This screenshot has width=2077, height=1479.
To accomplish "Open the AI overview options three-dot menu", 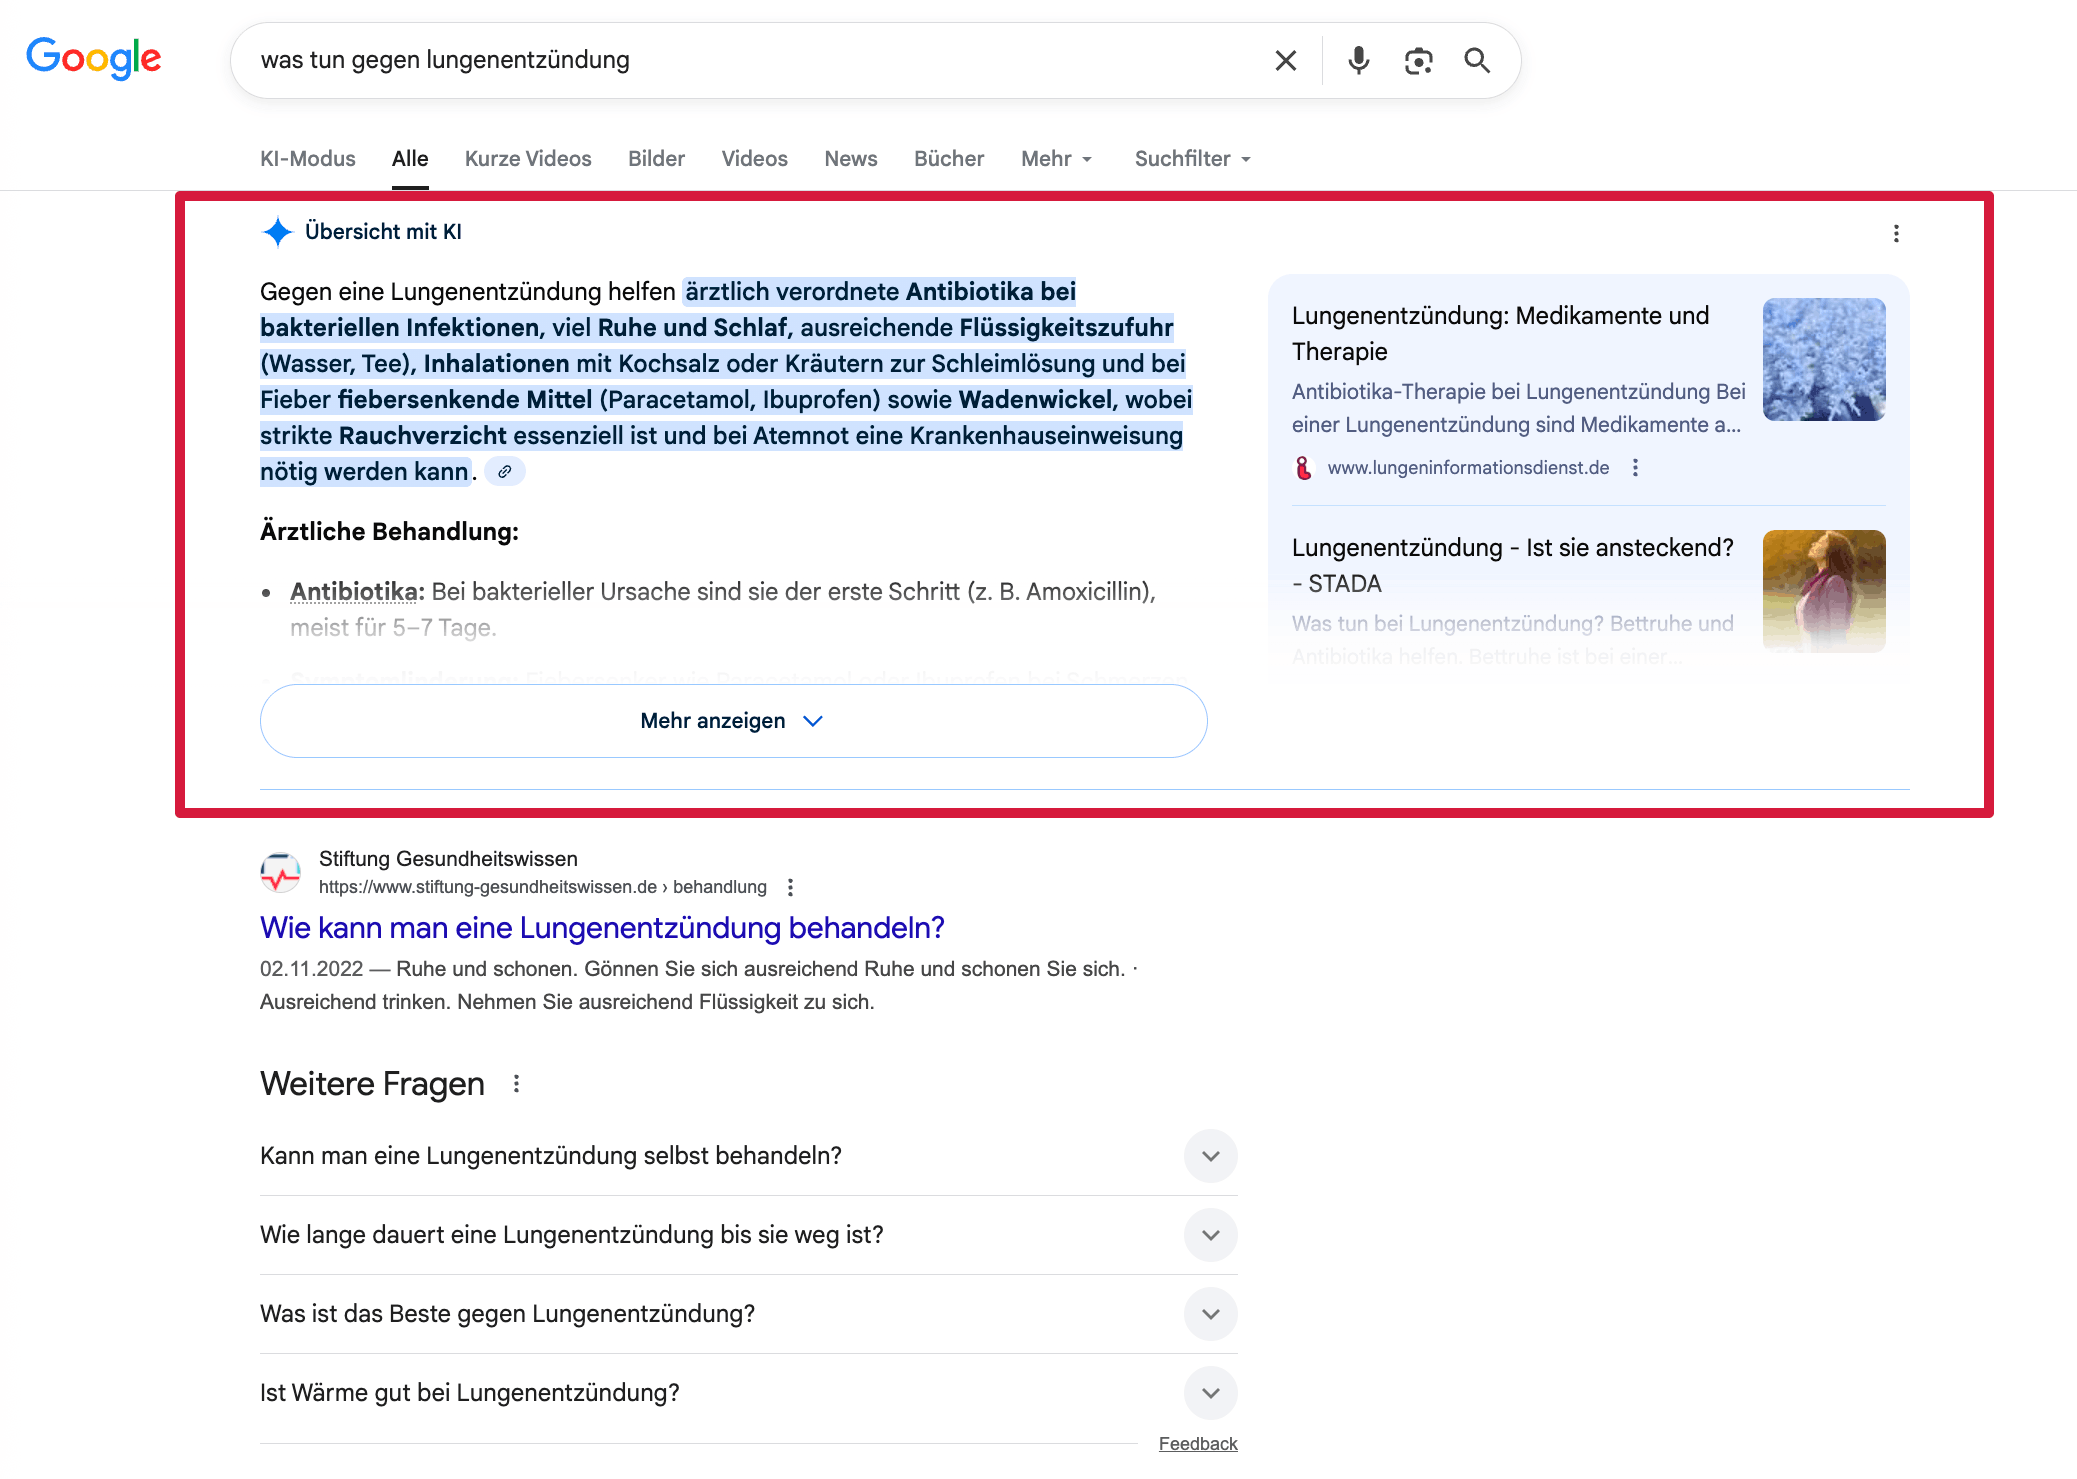I will point(1896,233).
